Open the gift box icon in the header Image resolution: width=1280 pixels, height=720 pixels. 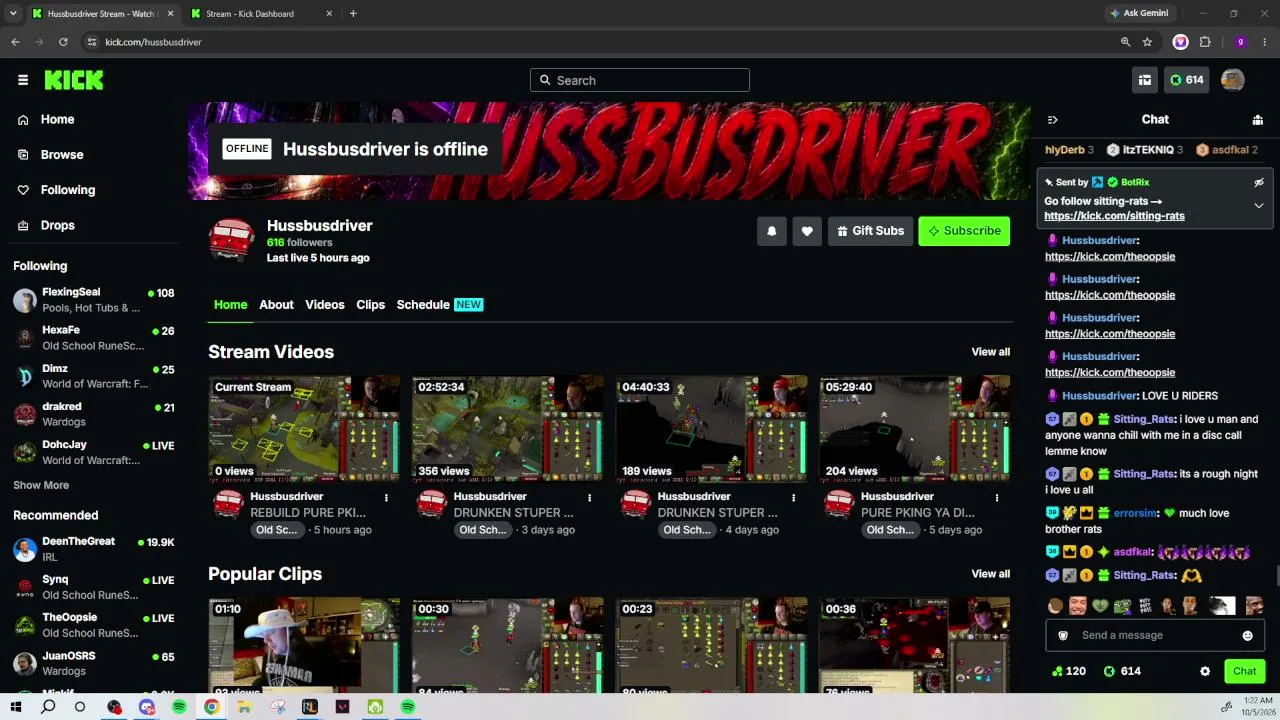tap(1145, 80)
